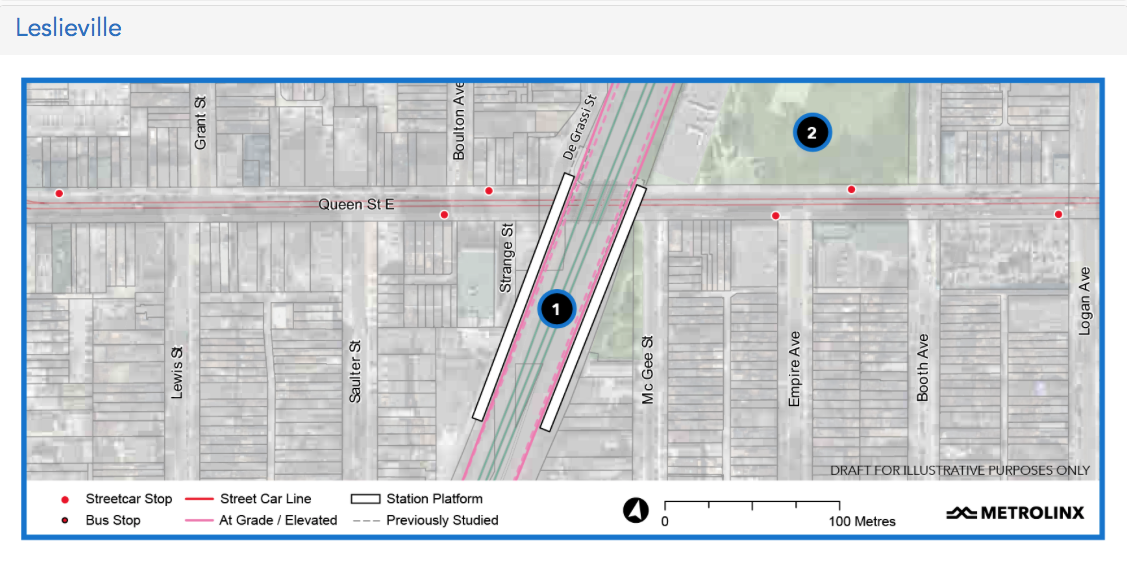Viewport: 1127px width, 566px height.
Task: Click the Previously Studied legend text
Action: [442, 521]
